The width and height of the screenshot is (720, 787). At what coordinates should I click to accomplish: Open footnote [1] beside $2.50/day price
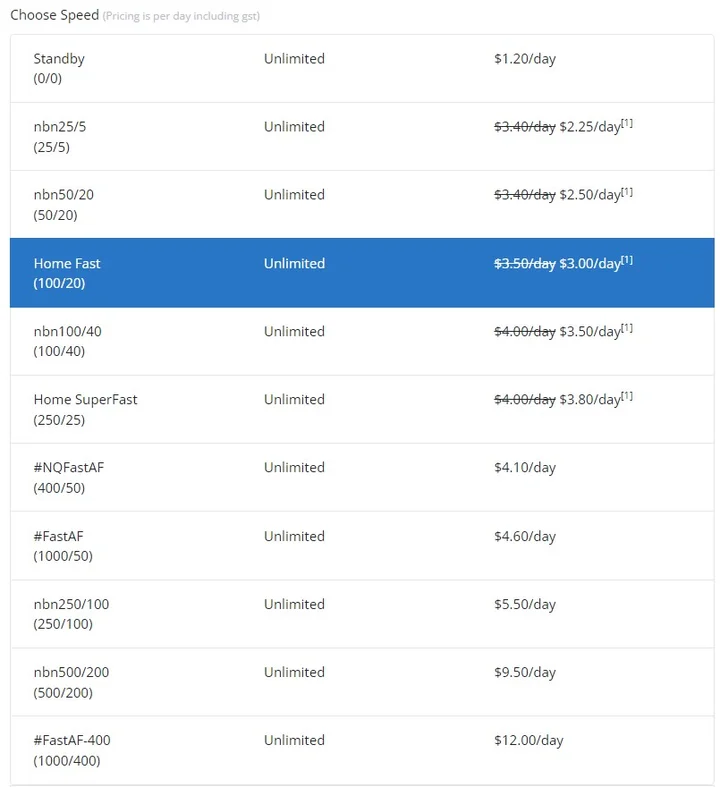(x=627, y=191)
